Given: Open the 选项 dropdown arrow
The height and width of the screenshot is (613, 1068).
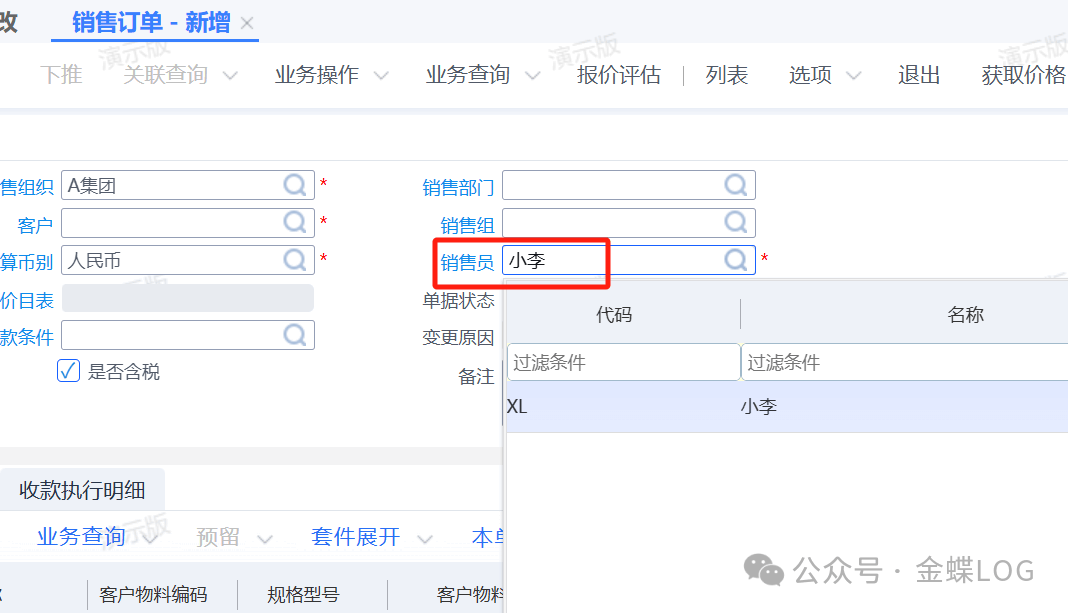Looking at the screenshot, I should [854, 75].
